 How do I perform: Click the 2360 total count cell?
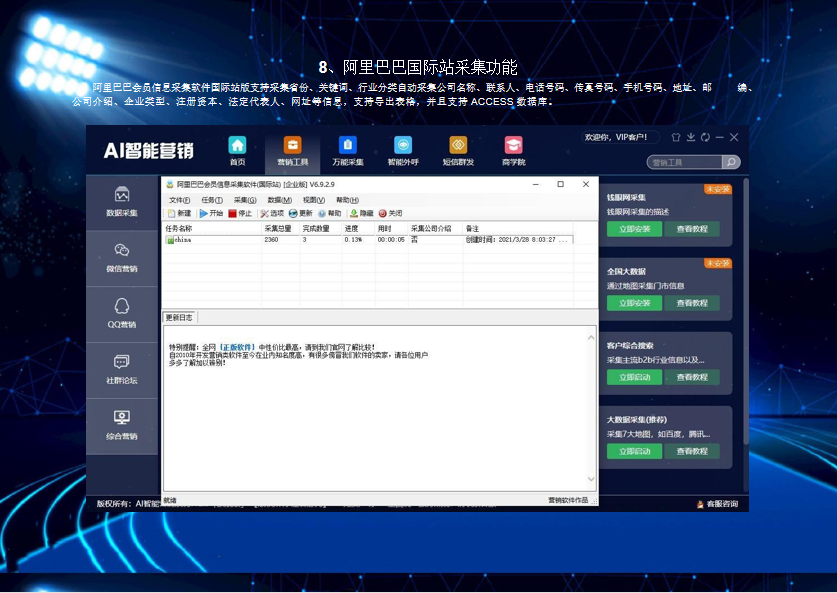[271, 240]
